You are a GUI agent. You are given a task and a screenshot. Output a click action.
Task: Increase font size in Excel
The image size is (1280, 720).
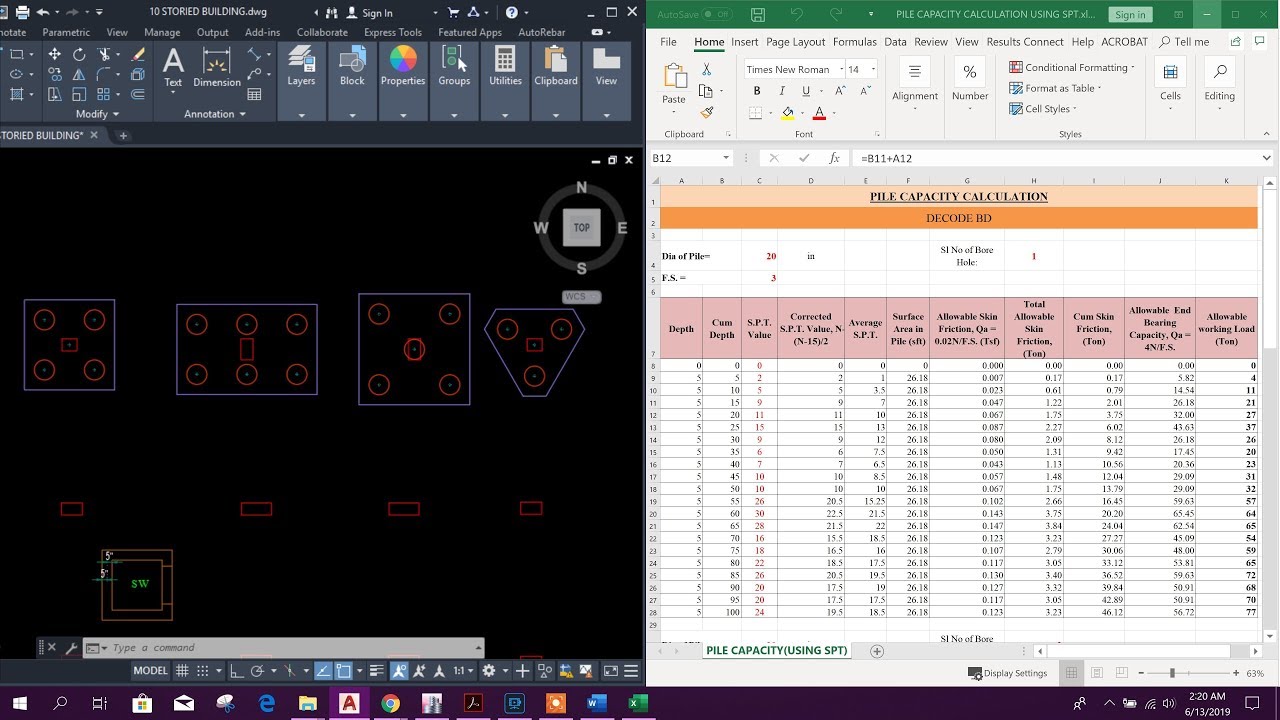point(841,91)
